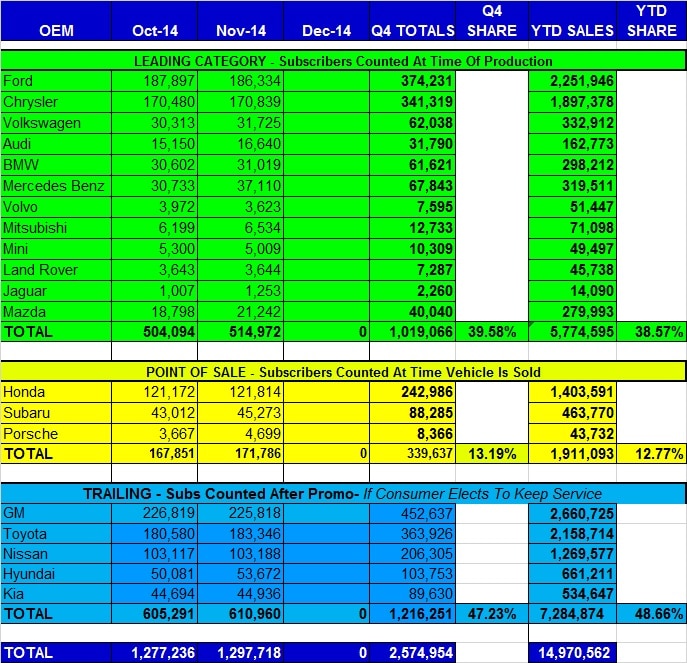The image size is (687, 663).
Task: Select the Mini row label
Action: (x=56, y=249)
